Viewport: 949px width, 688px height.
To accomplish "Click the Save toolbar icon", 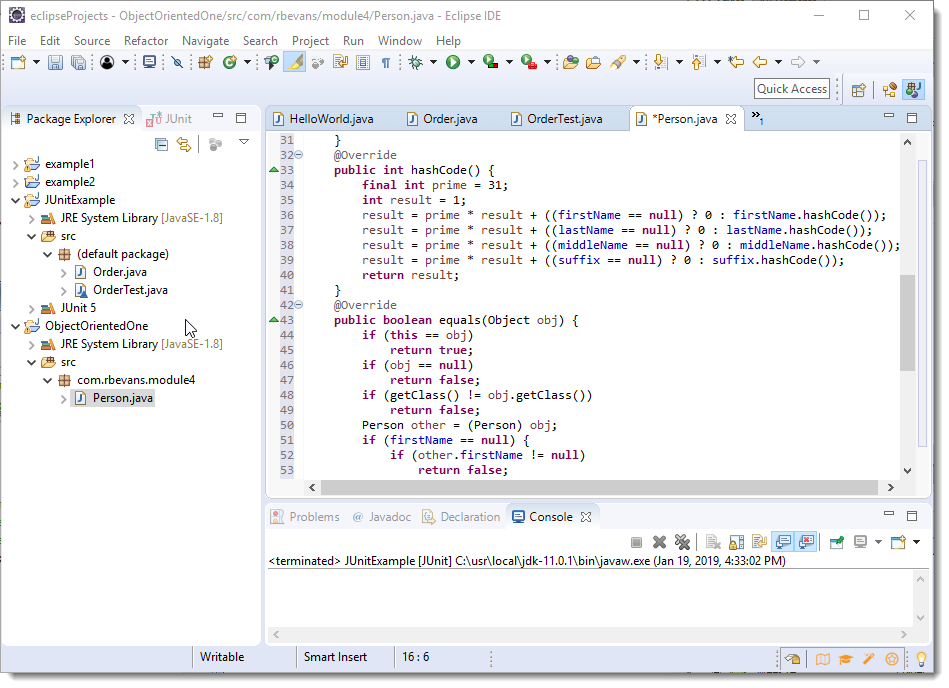I will click(55, 62).
